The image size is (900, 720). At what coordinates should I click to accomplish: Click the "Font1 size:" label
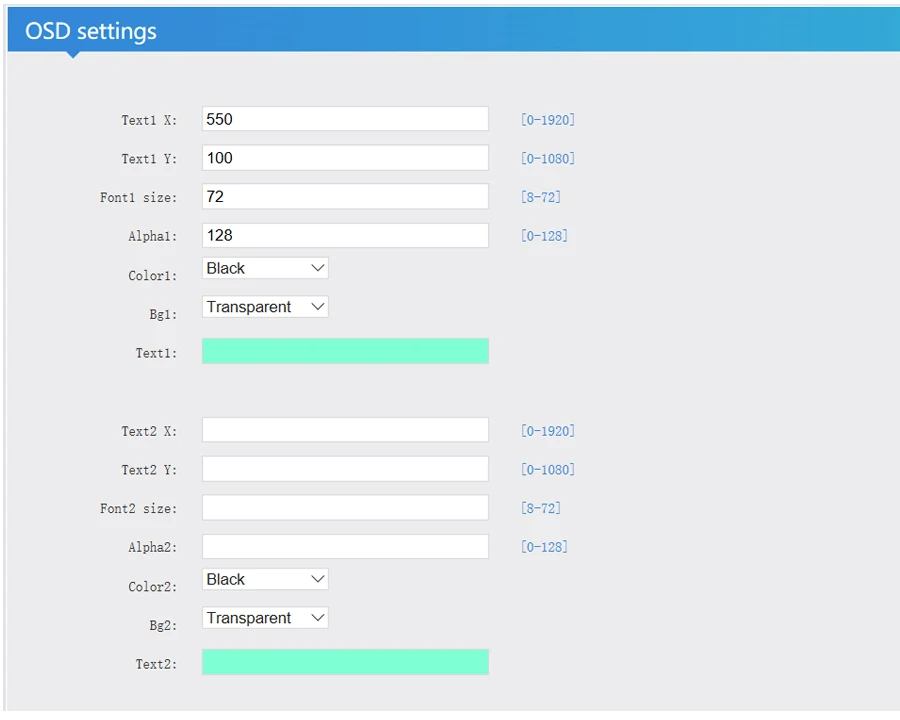click(x=138, y=198)
